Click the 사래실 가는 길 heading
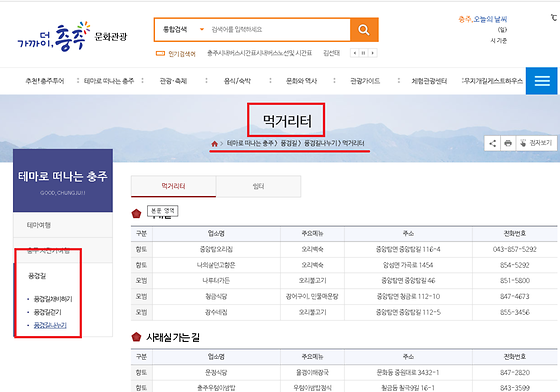 (x=173, y=337)
